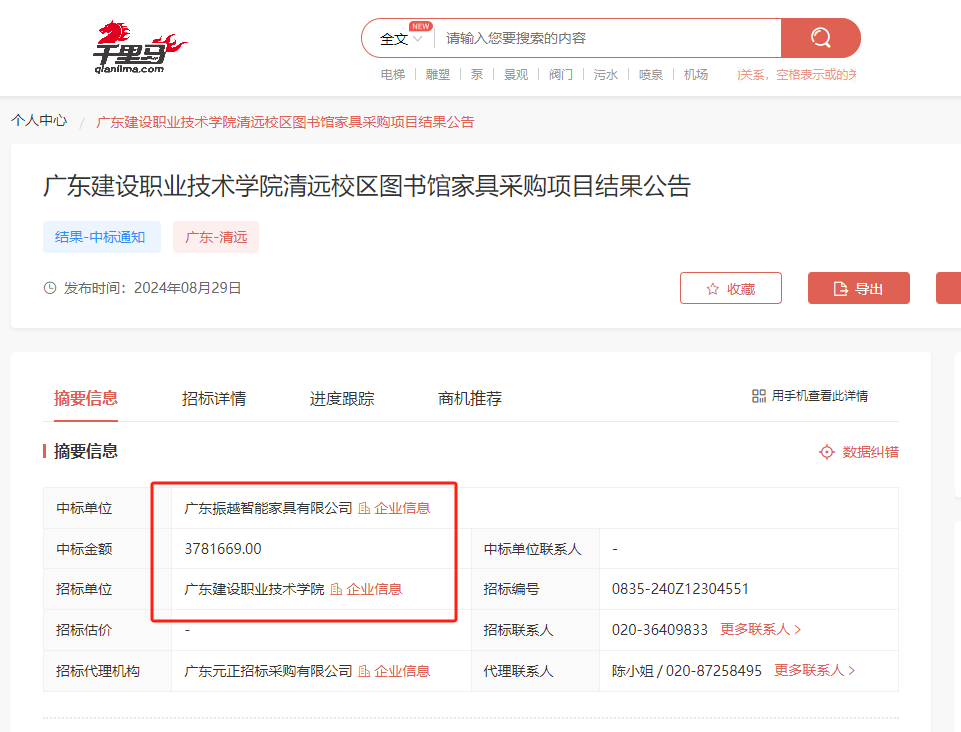Open 企业信息 for 广东建设职业技术学院
961x732 pixels.
(x=374, y=590)
